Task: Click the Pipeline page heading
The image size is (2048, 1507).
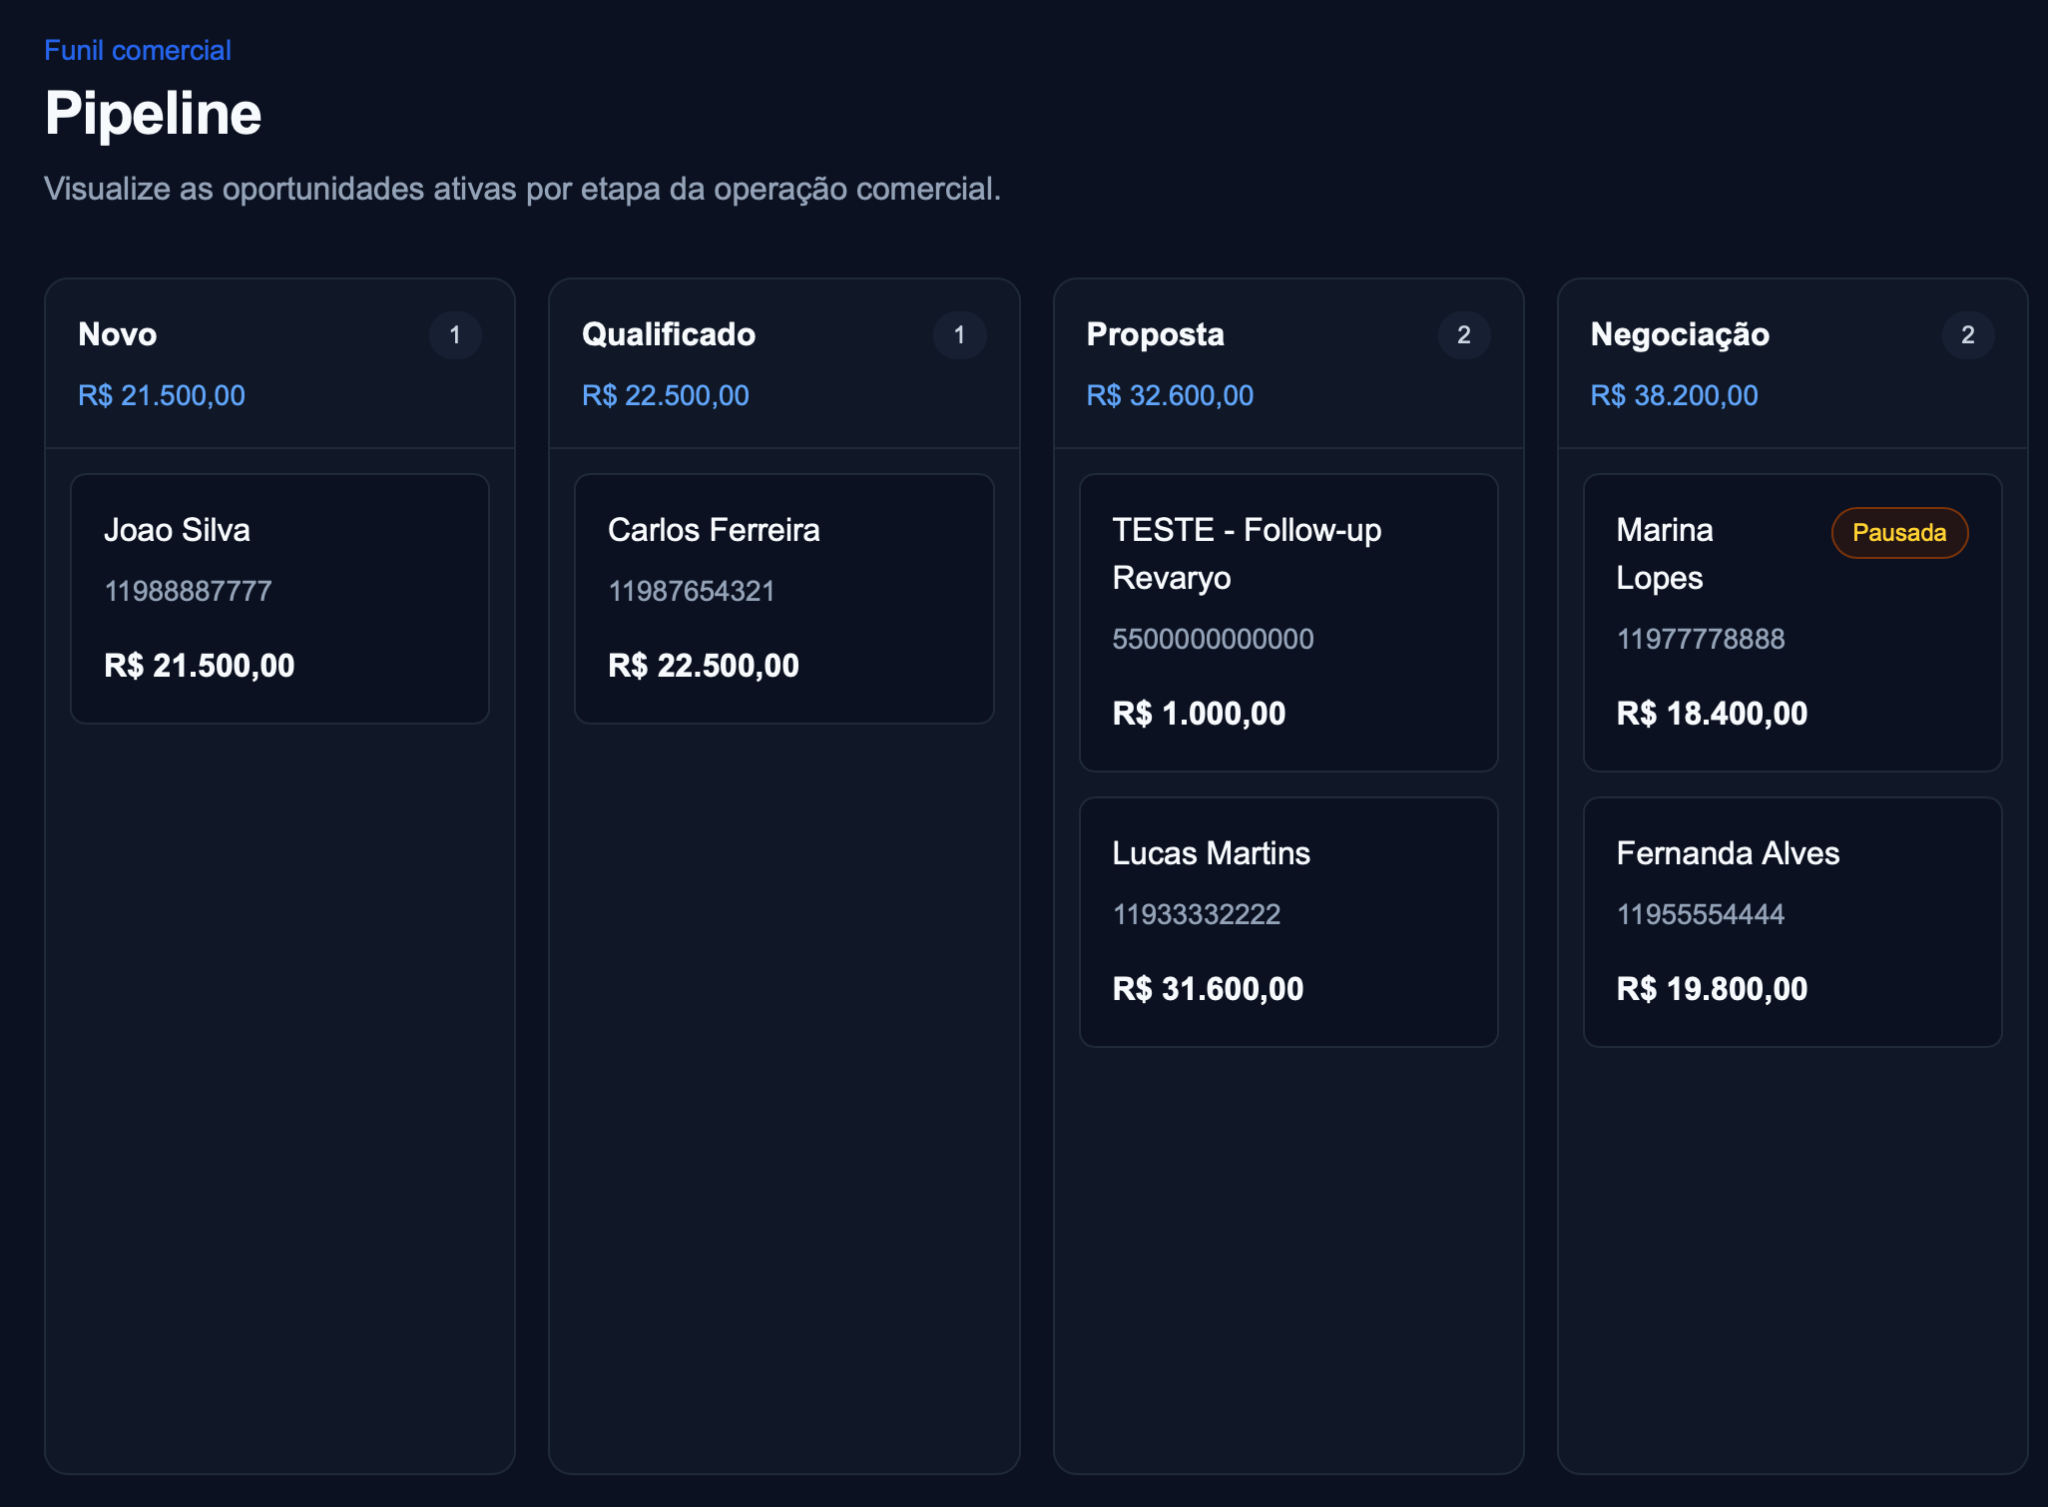Action: coord(153,114)
